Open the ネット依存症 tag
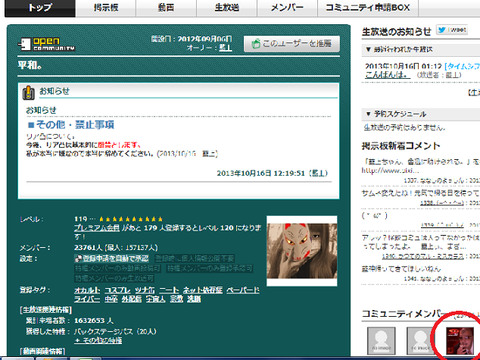The image size is (480, 360). point(203,290)
